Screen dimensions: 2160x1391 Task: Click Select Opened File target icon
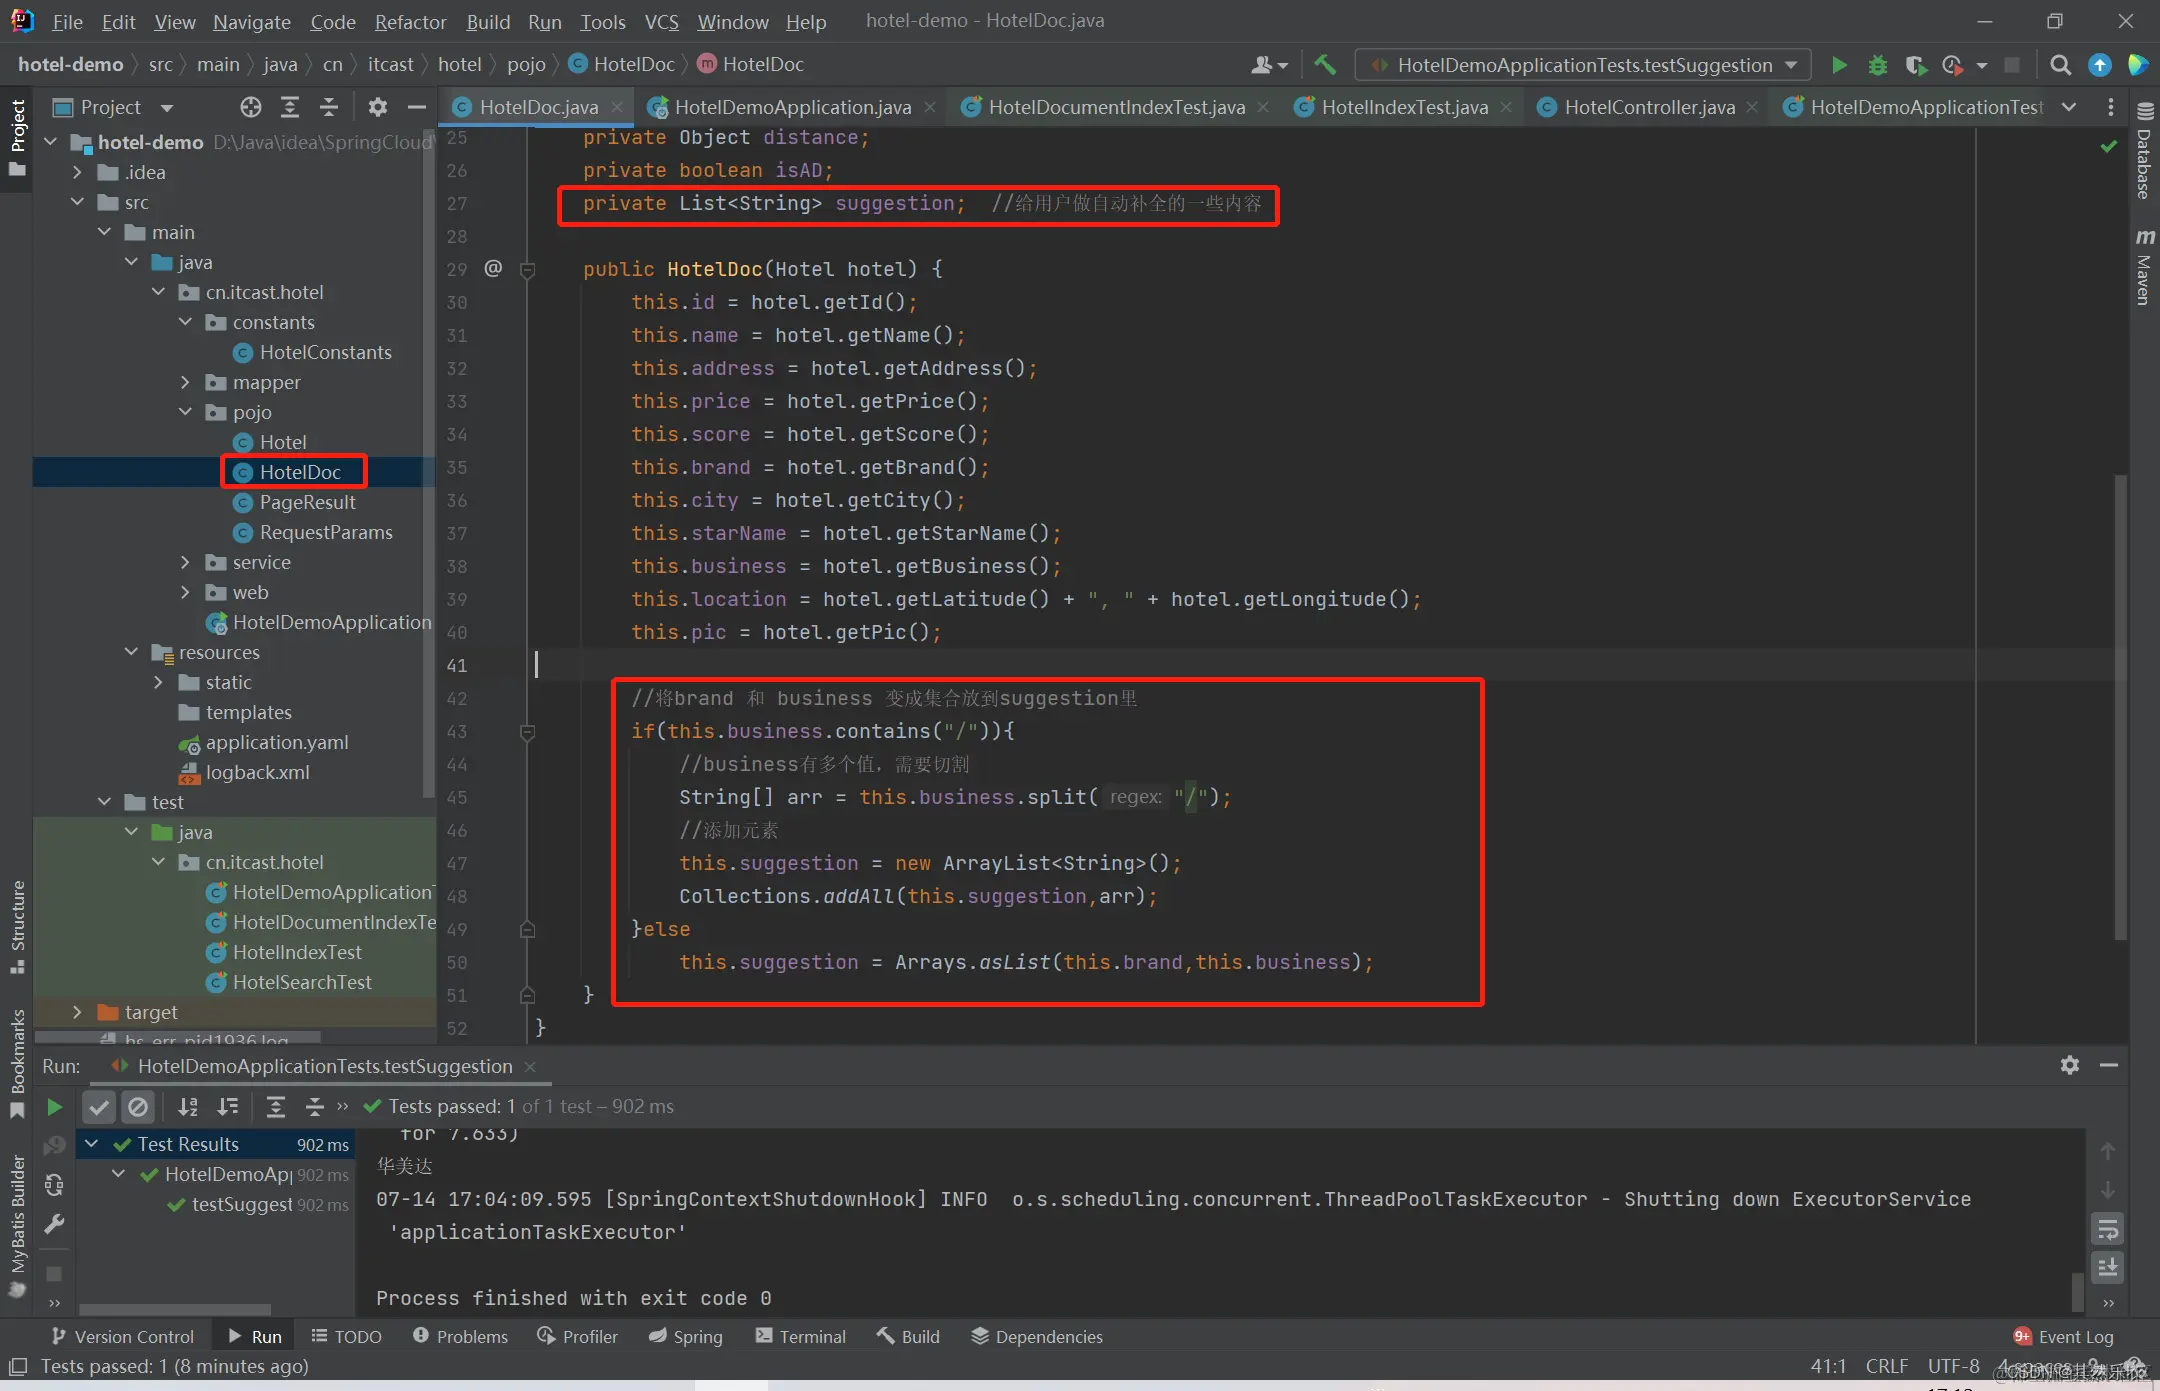pyautogui.click(x=250, y=107)
